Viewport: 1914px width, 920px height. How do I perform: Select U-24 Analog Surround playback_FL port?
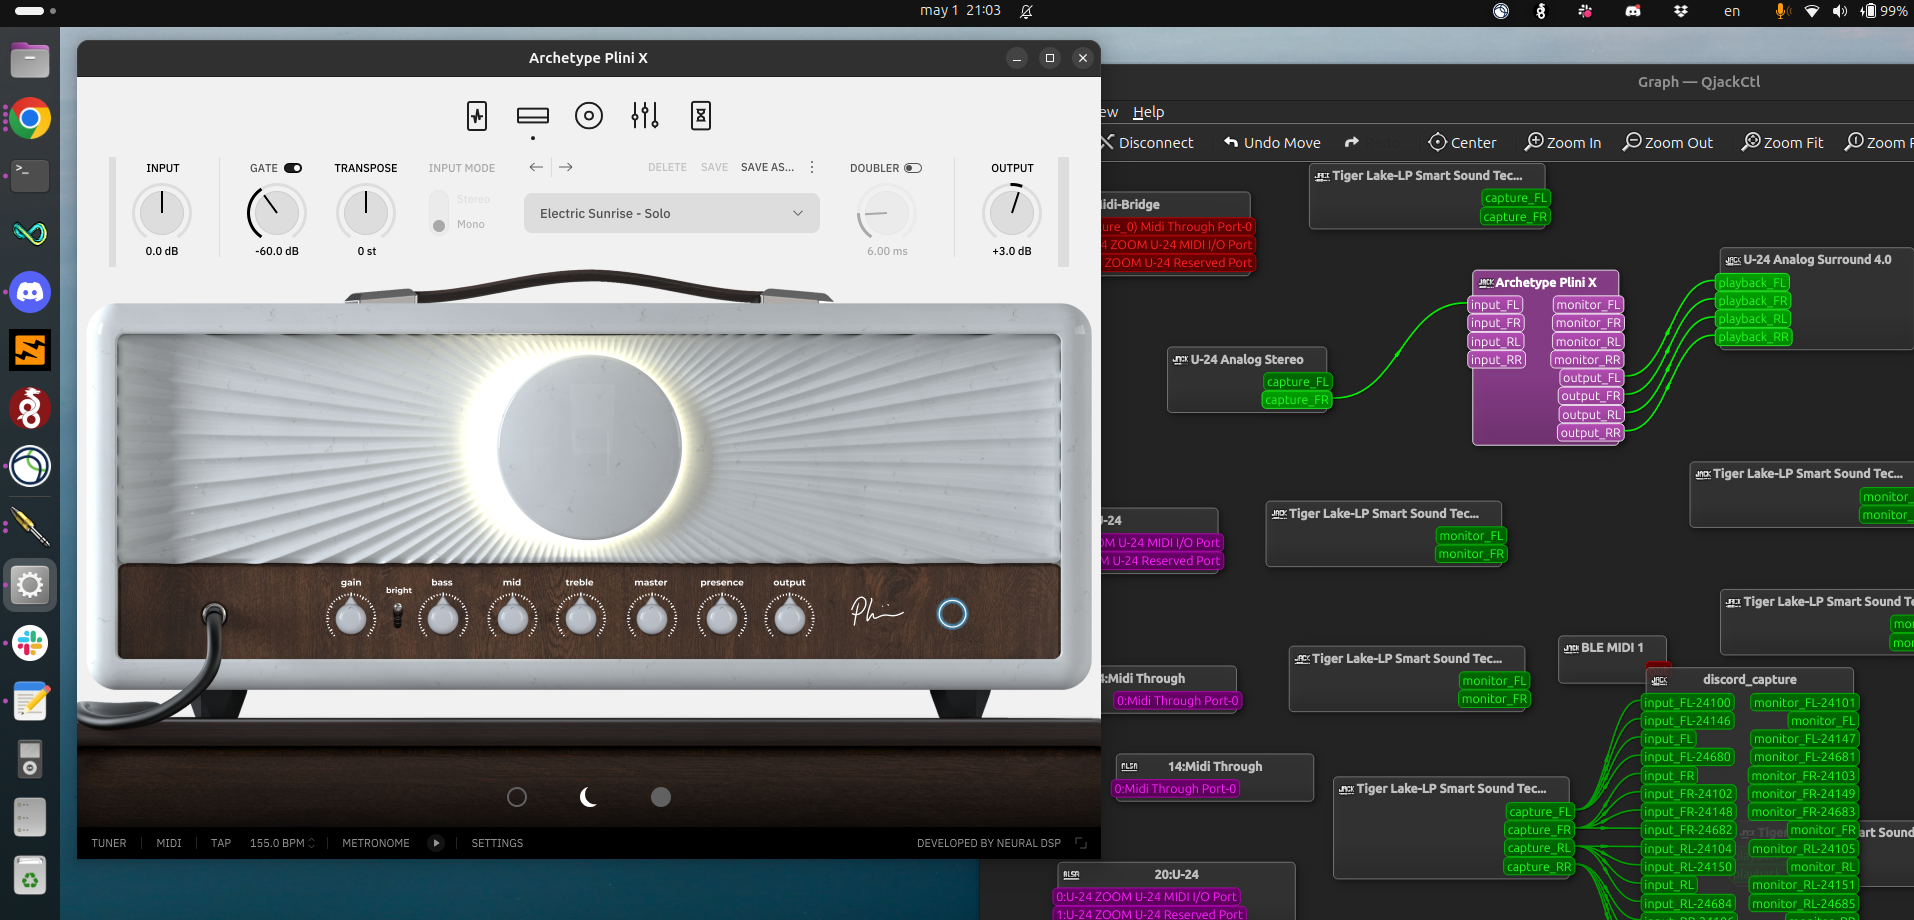1752,283
